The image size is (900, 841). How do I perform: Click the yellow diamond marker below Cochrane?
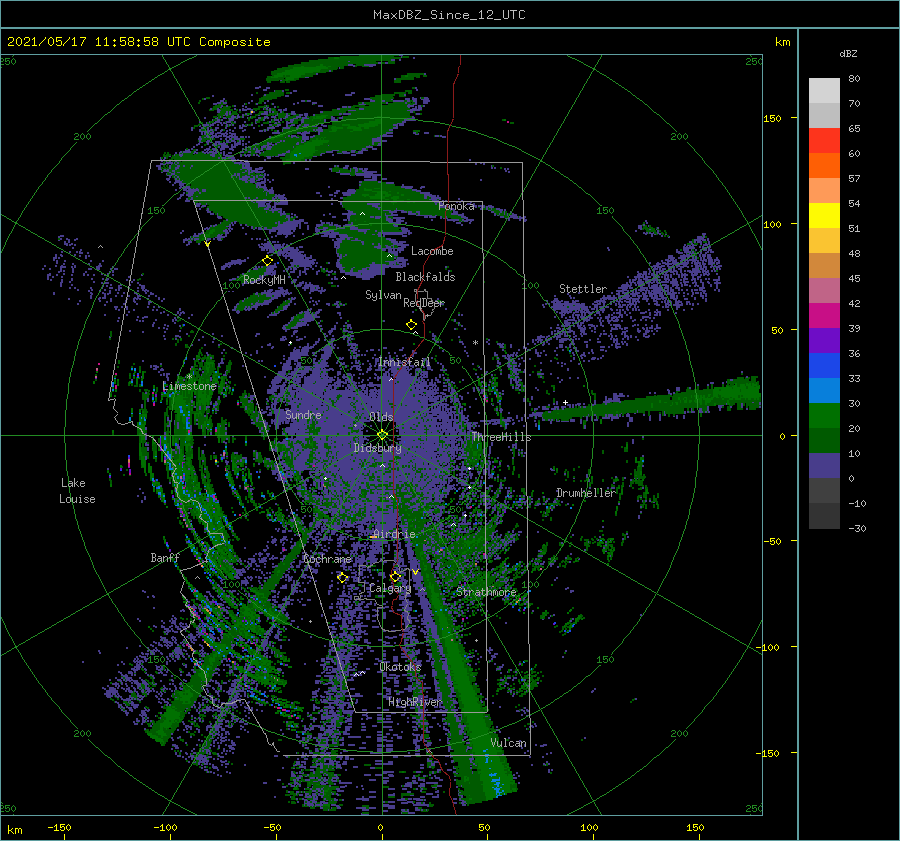click(x=342, y=578)
